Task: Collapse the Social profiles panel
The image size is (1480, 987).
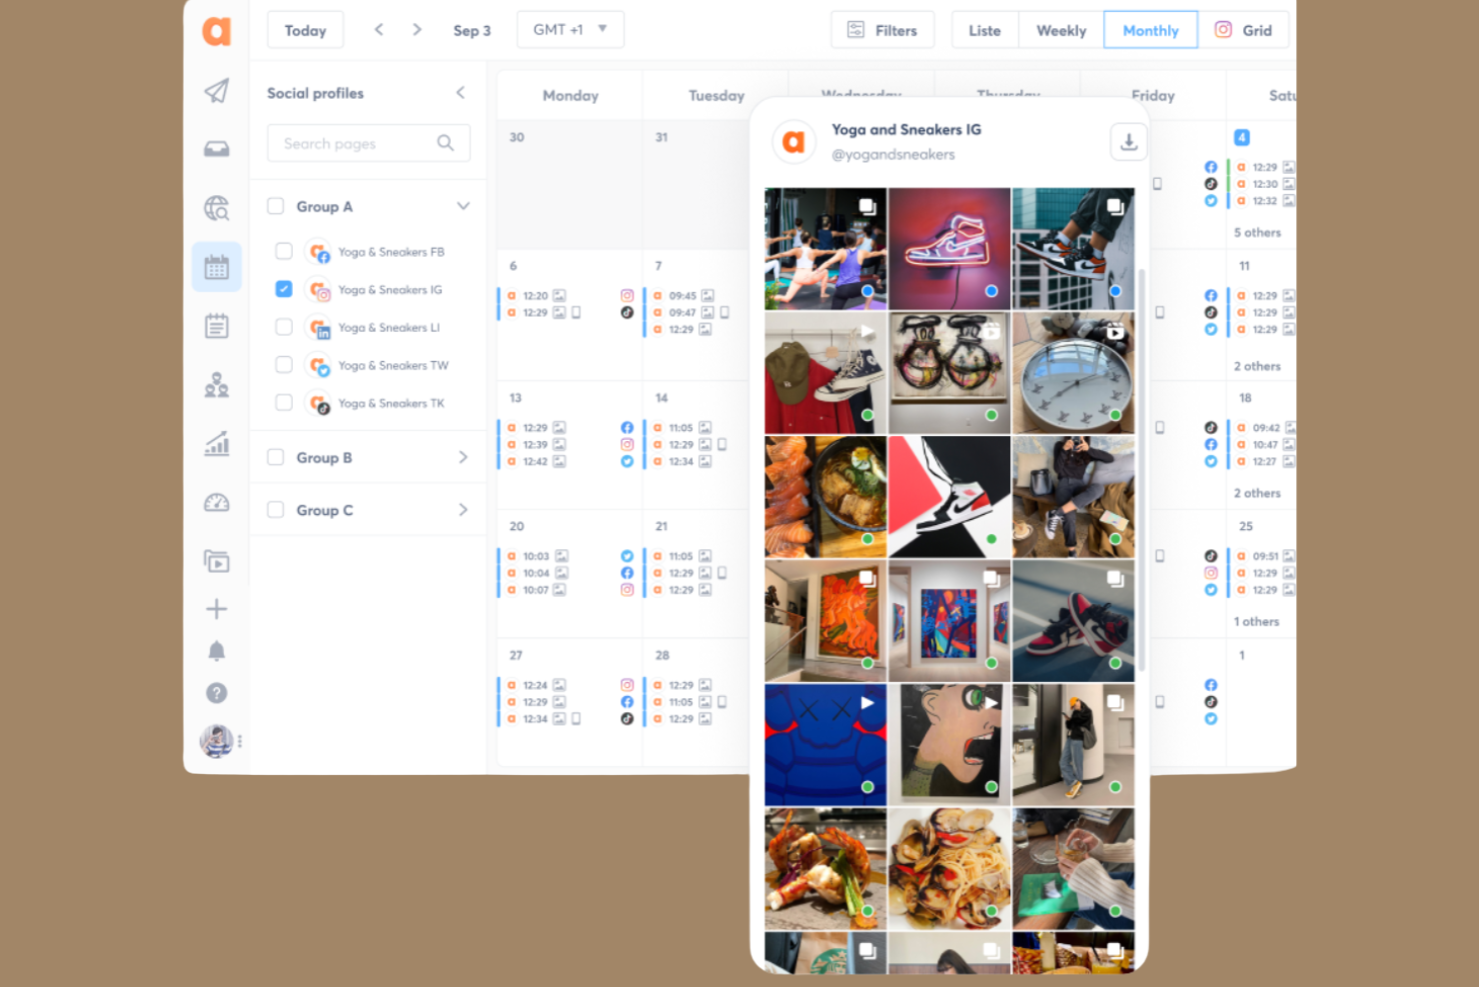Action: pos(461,92)
